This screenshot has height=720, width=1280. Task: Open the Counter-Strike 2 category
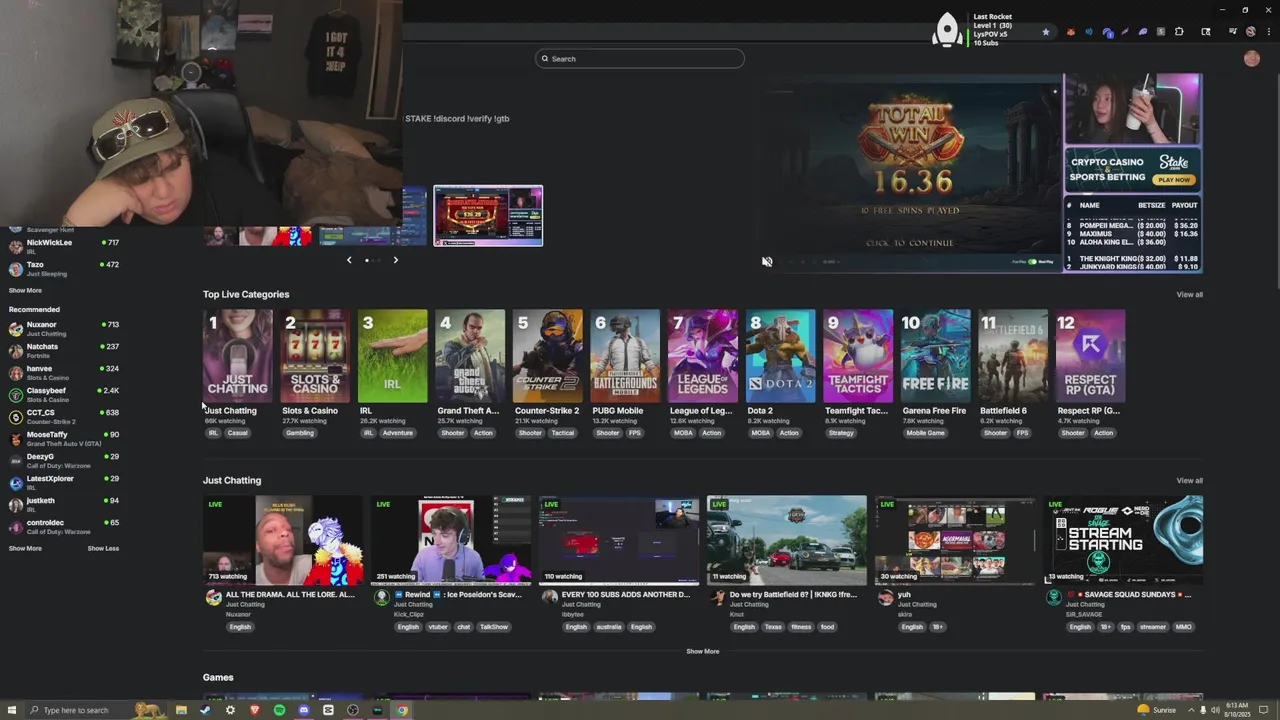547,356
